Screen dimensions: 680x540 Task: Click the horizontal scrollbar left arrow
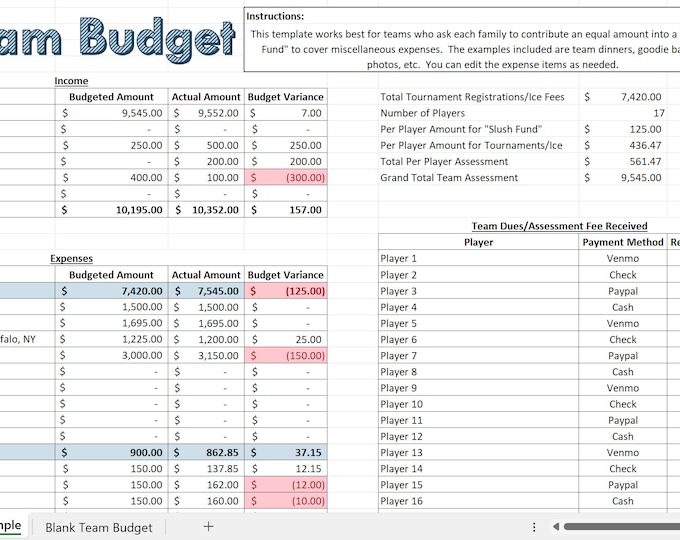point(556,527)
